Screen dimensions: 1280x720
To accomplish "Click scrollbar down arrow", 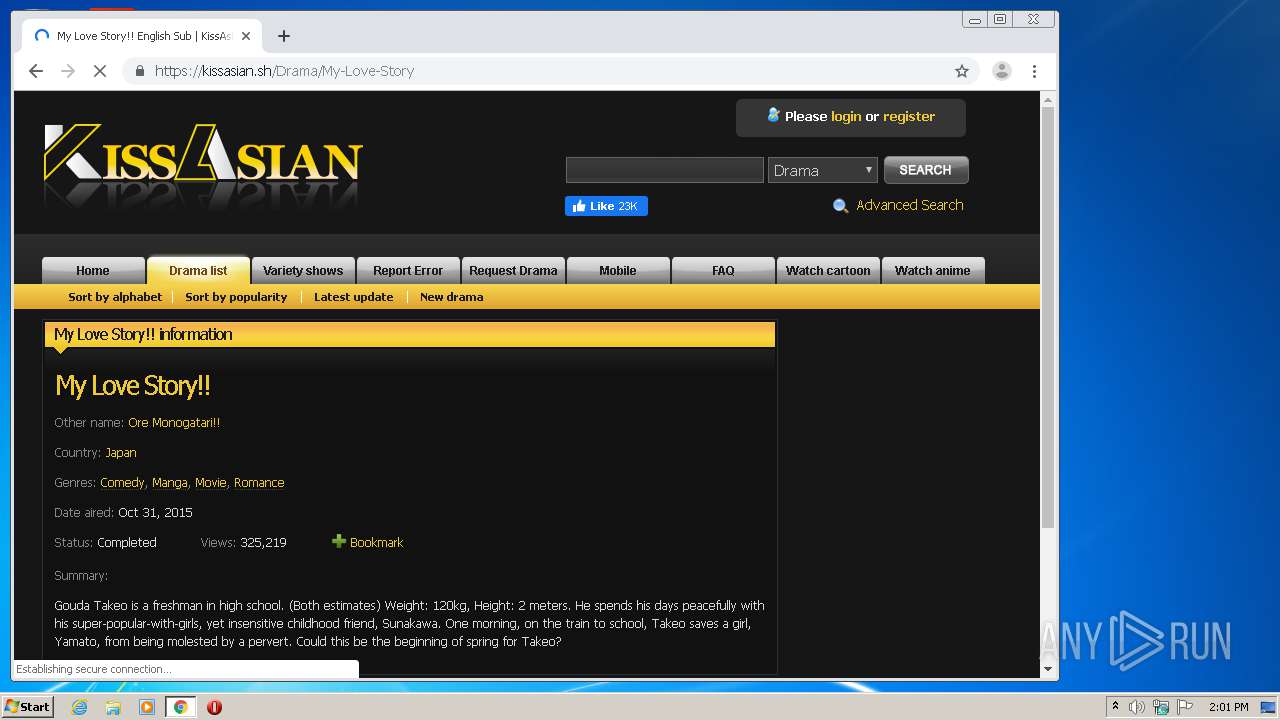I will [x=1048, y=669].
